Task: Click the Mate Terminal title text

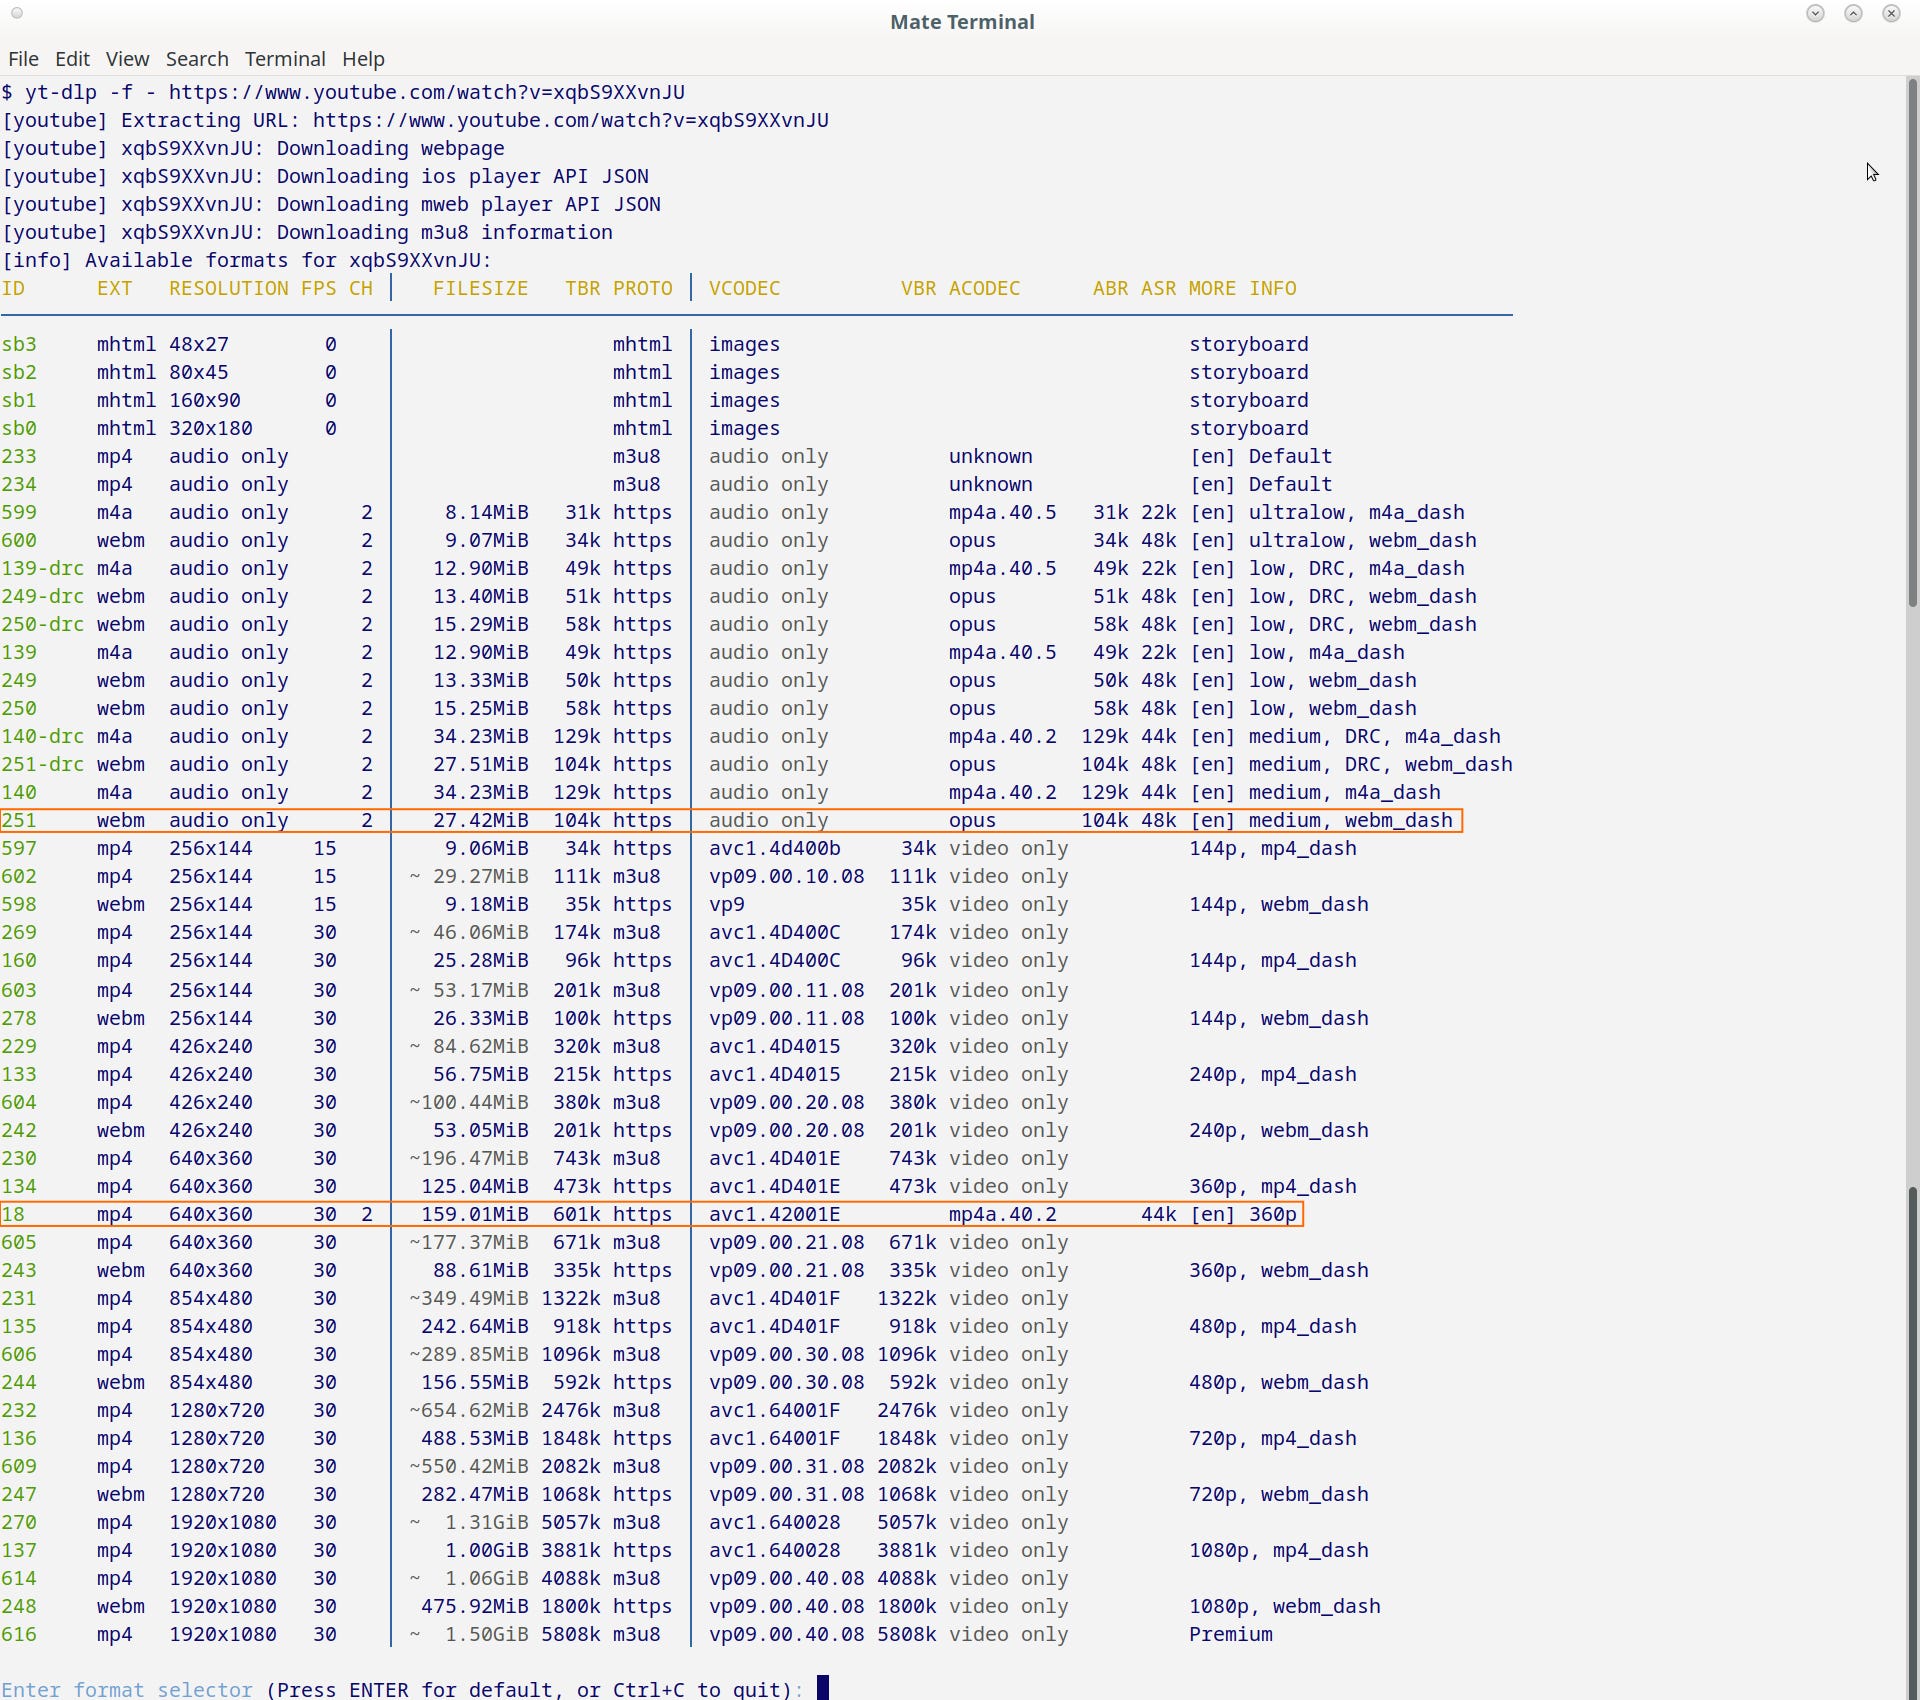Action: tap(962, 22)
